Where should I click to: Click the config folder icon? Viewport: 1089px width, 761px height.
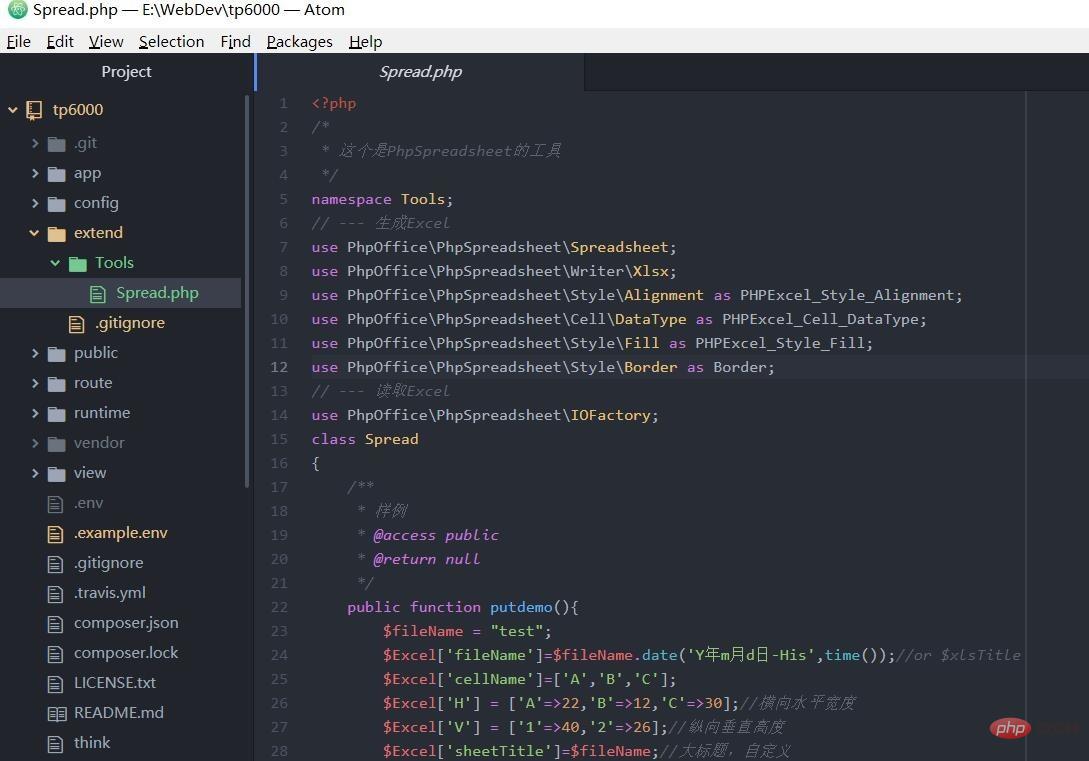[56, 203]
